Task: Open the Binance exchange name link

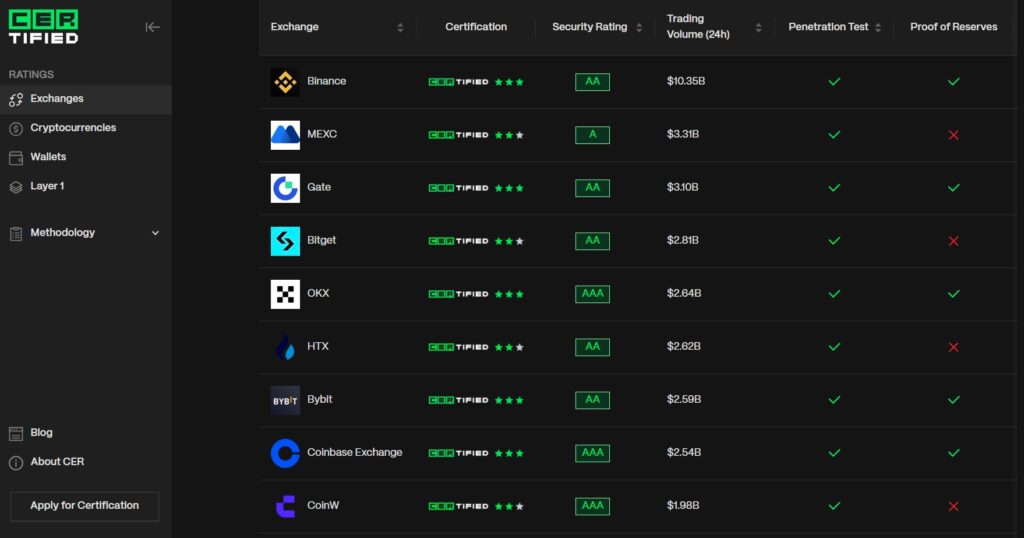Action: (327, 81)
